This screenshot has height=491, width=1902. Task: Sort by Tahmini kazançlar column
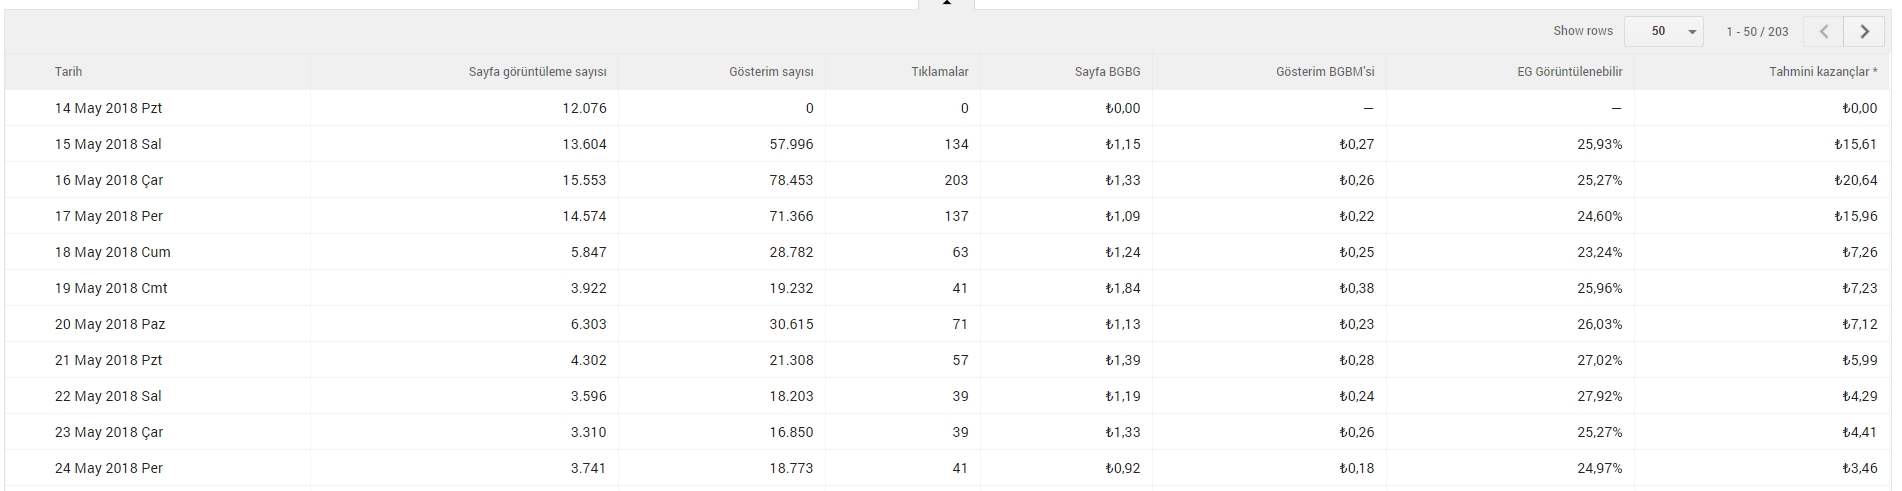pyautogui.click(x=1823, y=72)
